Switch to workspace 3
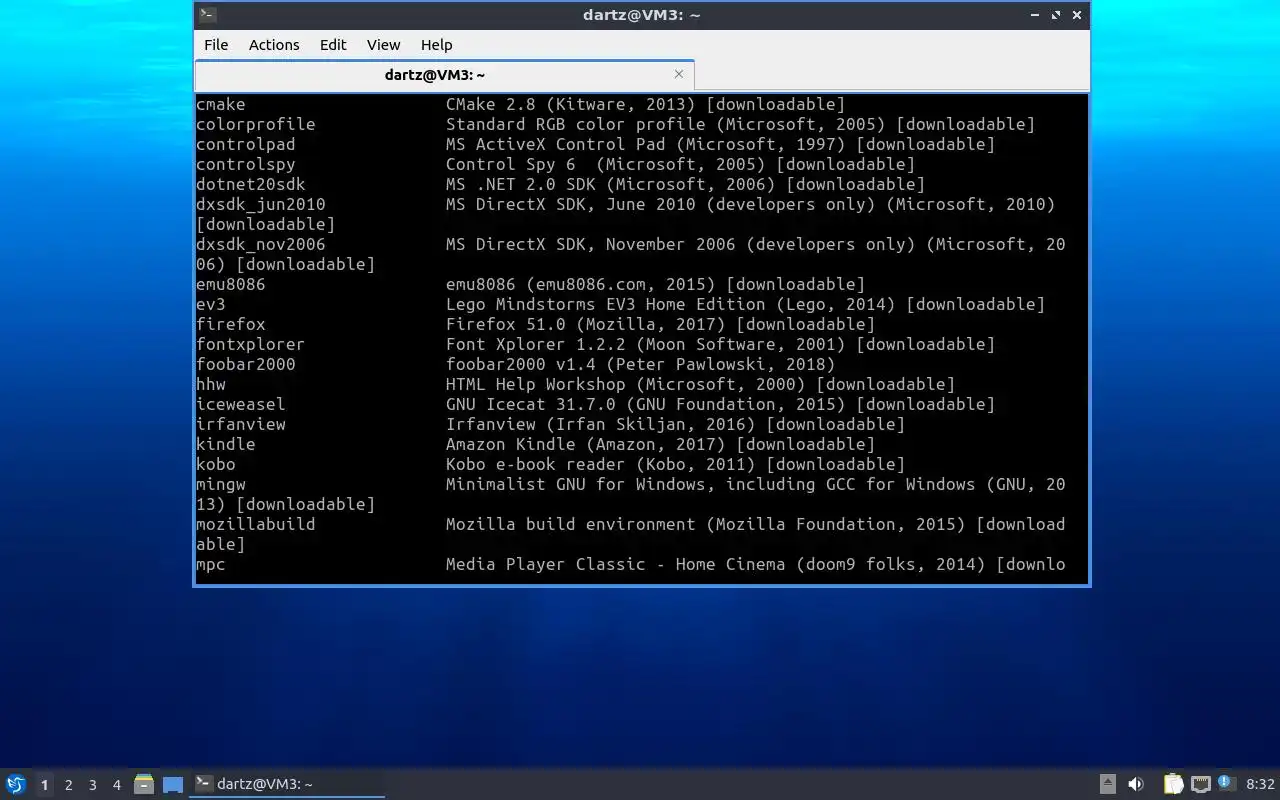 point(92,785)
